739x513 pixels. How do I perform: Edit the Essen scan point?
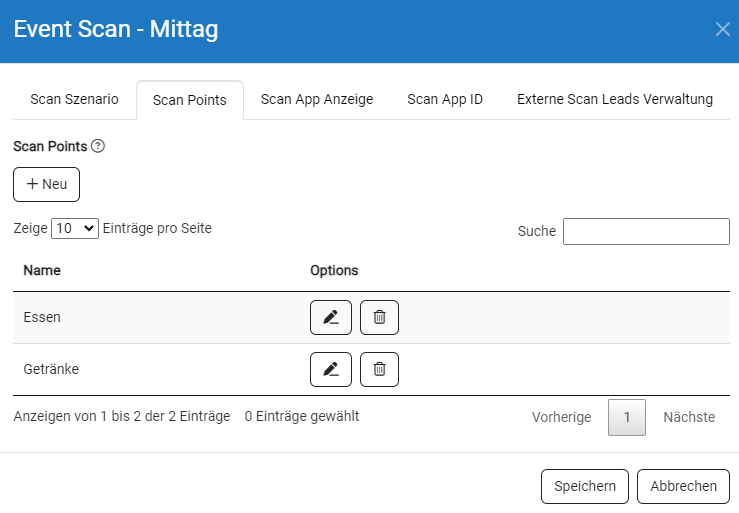coord(331,317)
